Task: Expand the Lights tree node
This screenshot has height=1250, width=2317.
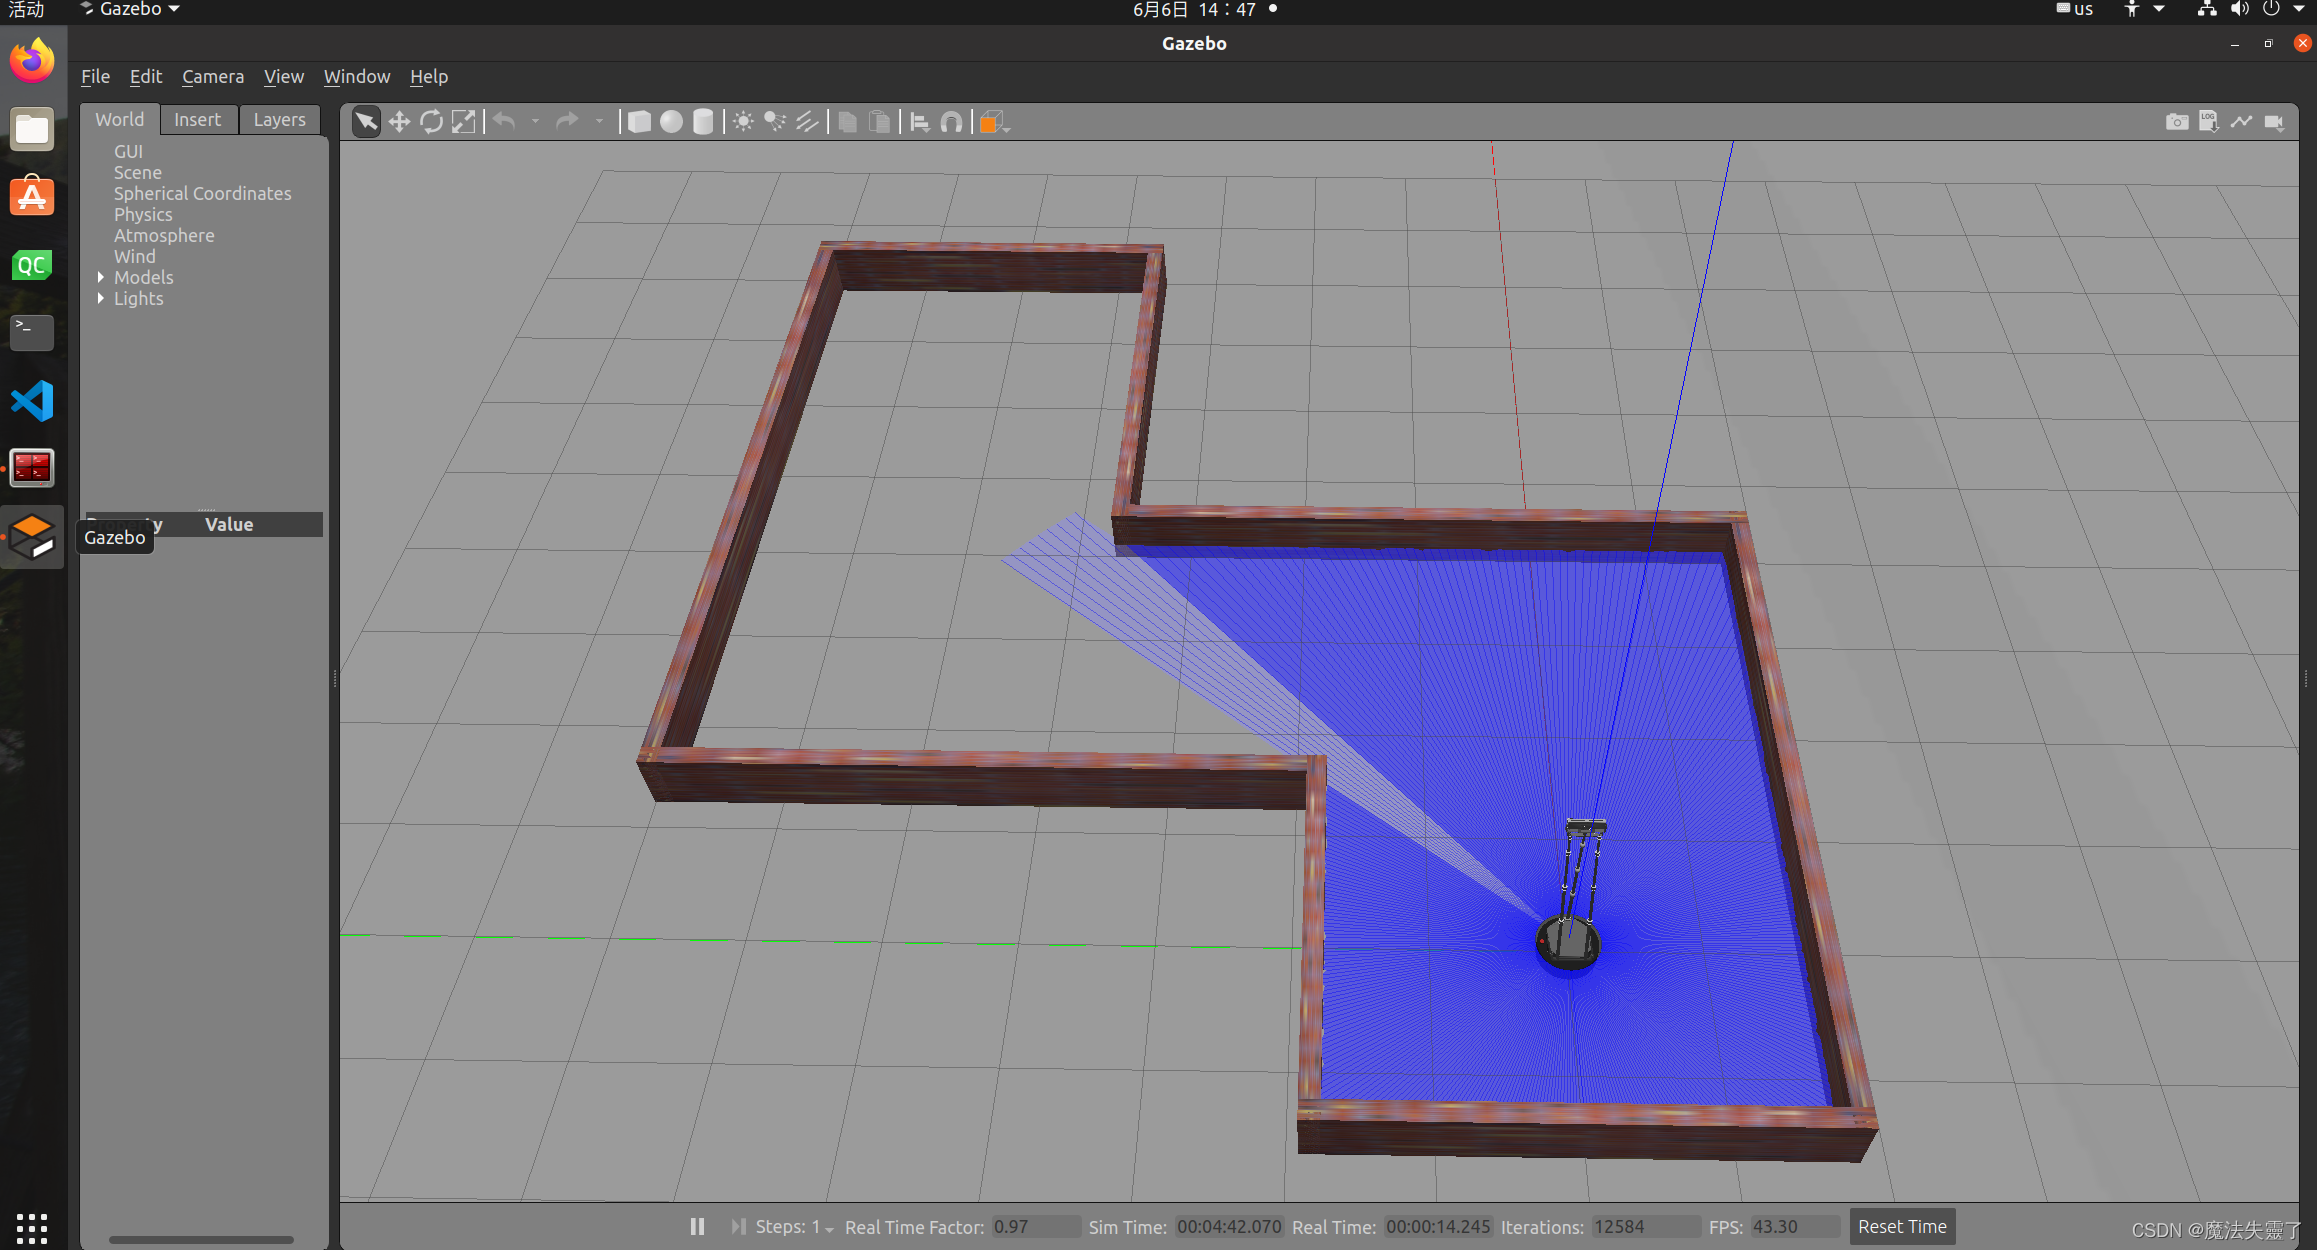Action: click(x=101, y=298)
